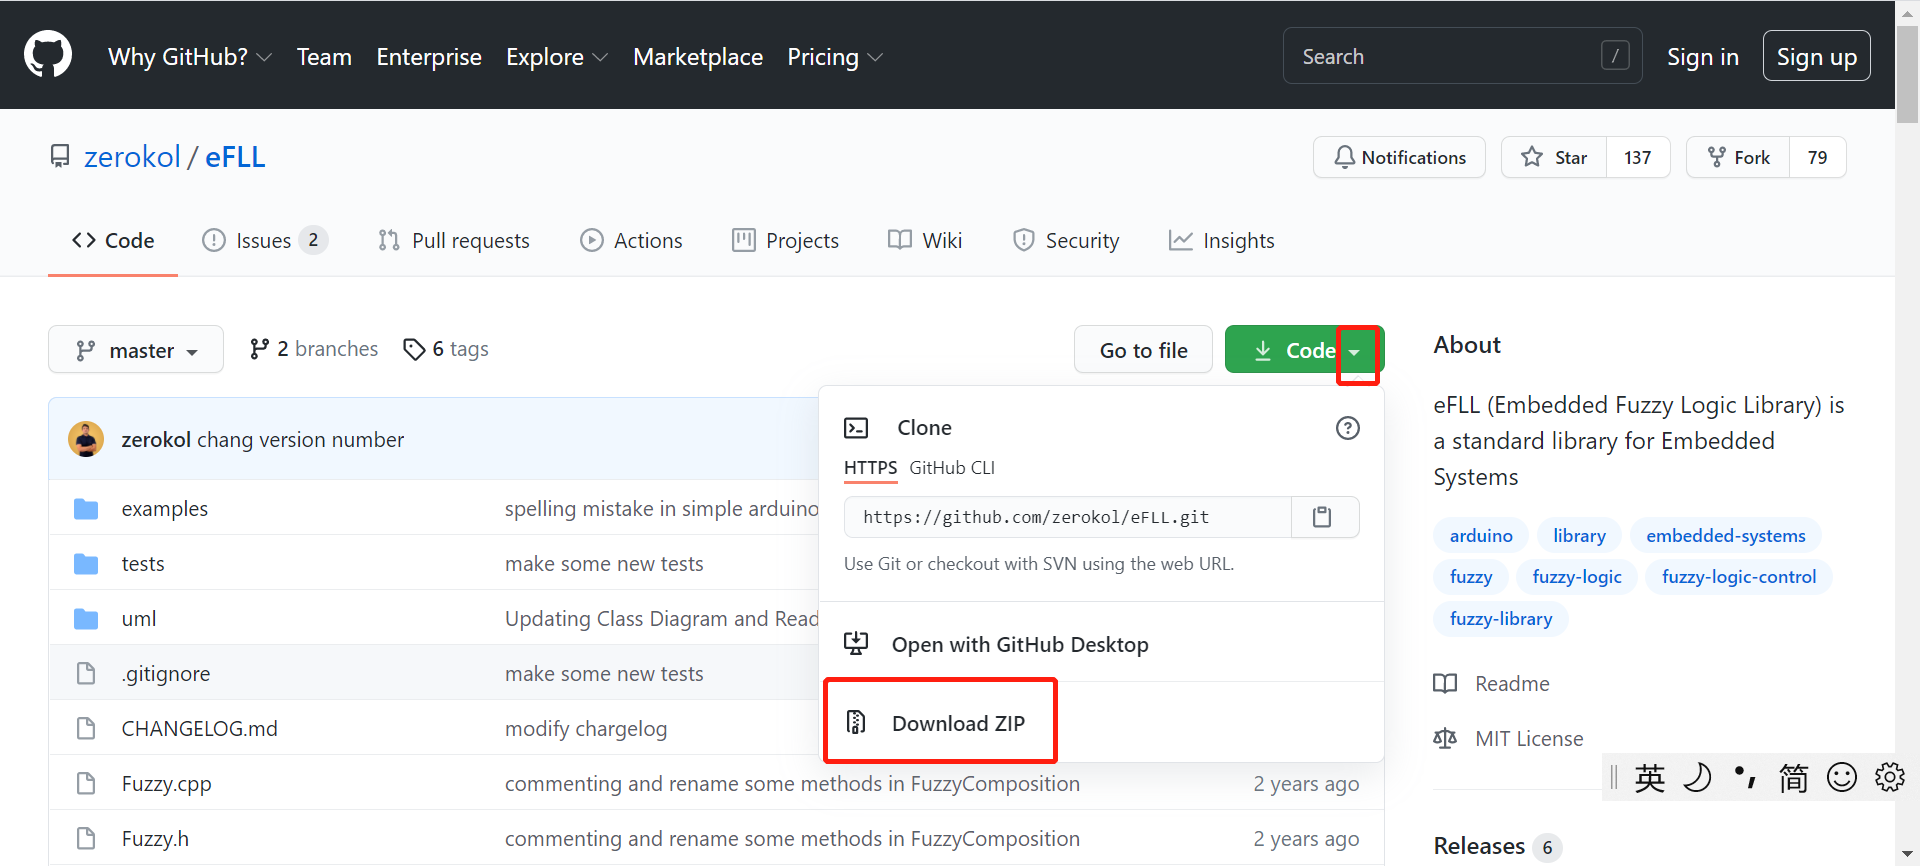The height and width of the screenshot is (866, 1920).
Task: Open the Team page link
Action: [x=324, y=57]
